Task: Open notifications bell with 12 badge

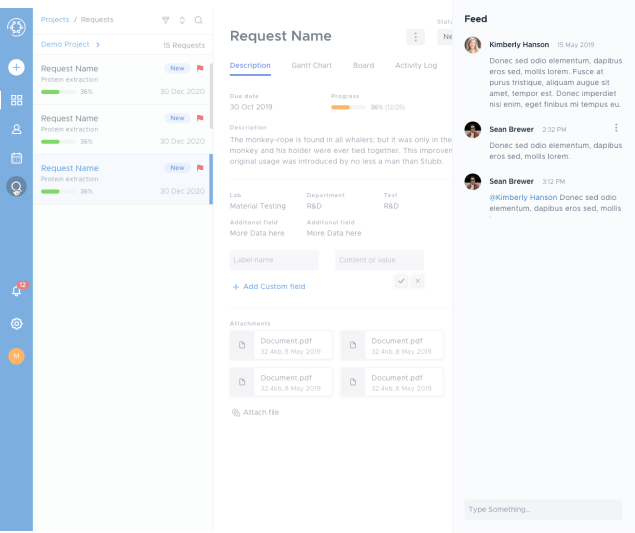Action: (16, 290)
